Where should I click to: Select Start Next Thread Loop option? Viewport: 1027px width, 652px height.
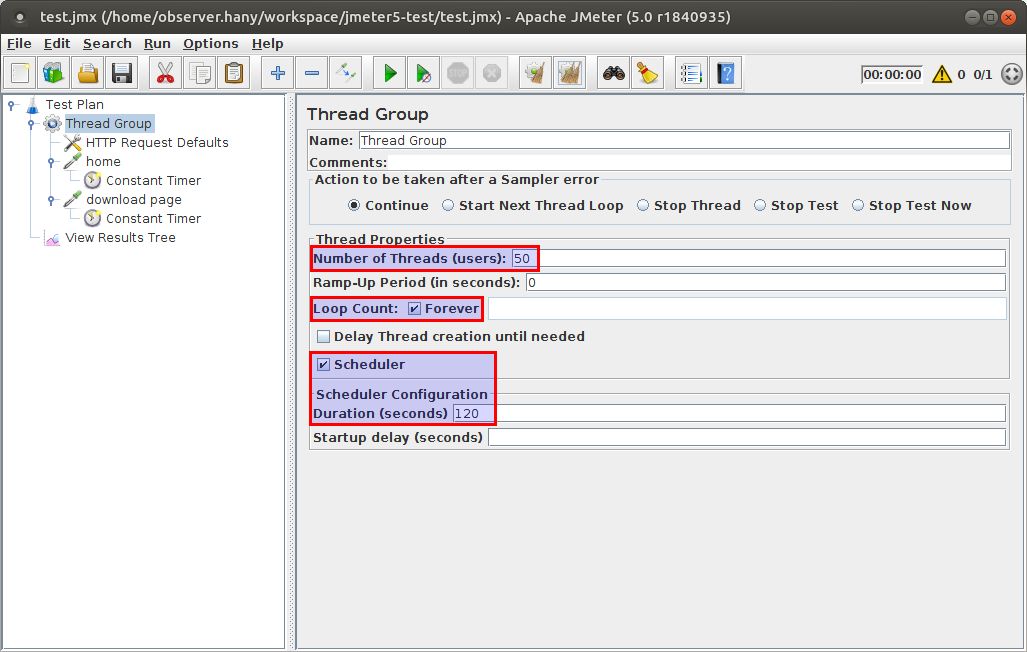click(448, 205)
